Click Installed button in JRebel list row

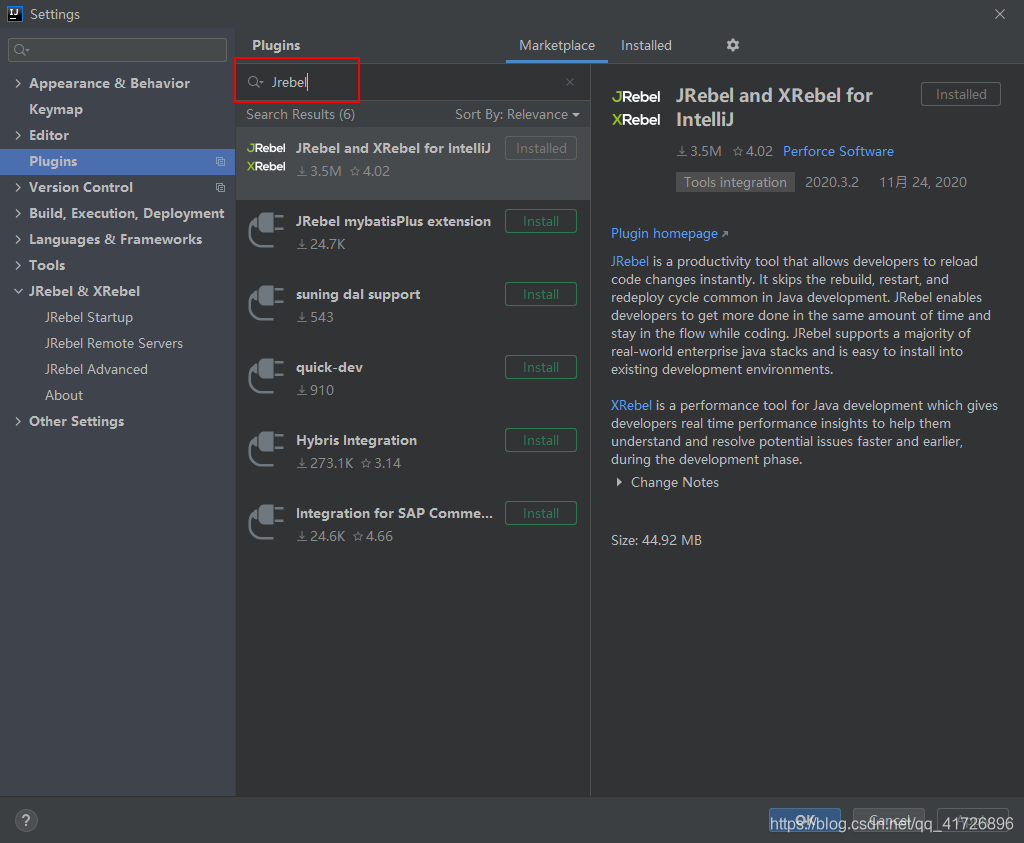tap(541, 148)
